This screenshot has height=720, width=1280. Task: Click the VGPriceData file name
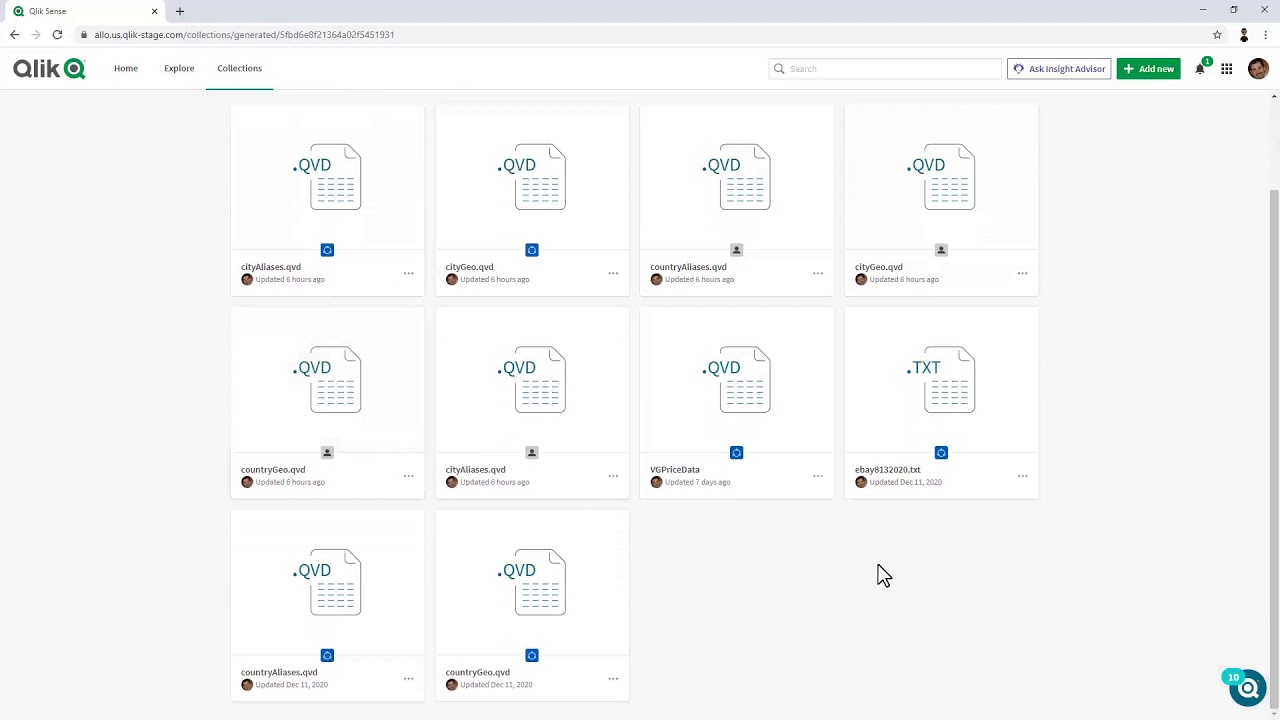(675, 469)
